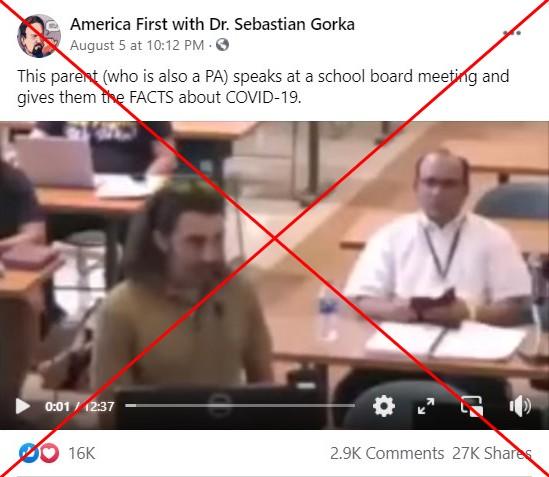Expand video to fullscreen

click(x=426, y=406)
